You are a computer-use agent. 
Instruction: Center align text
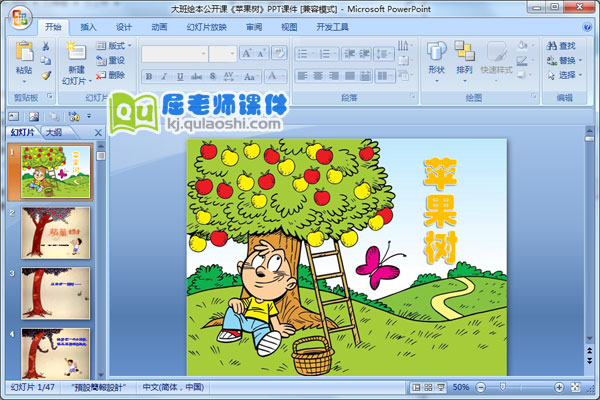click(318, 76)
